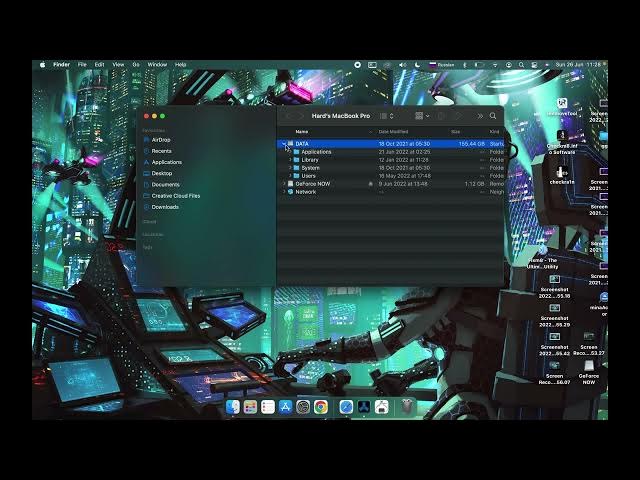Open Applications in Finder sidebar
The image size is (640, 480).
coord(167,162)
